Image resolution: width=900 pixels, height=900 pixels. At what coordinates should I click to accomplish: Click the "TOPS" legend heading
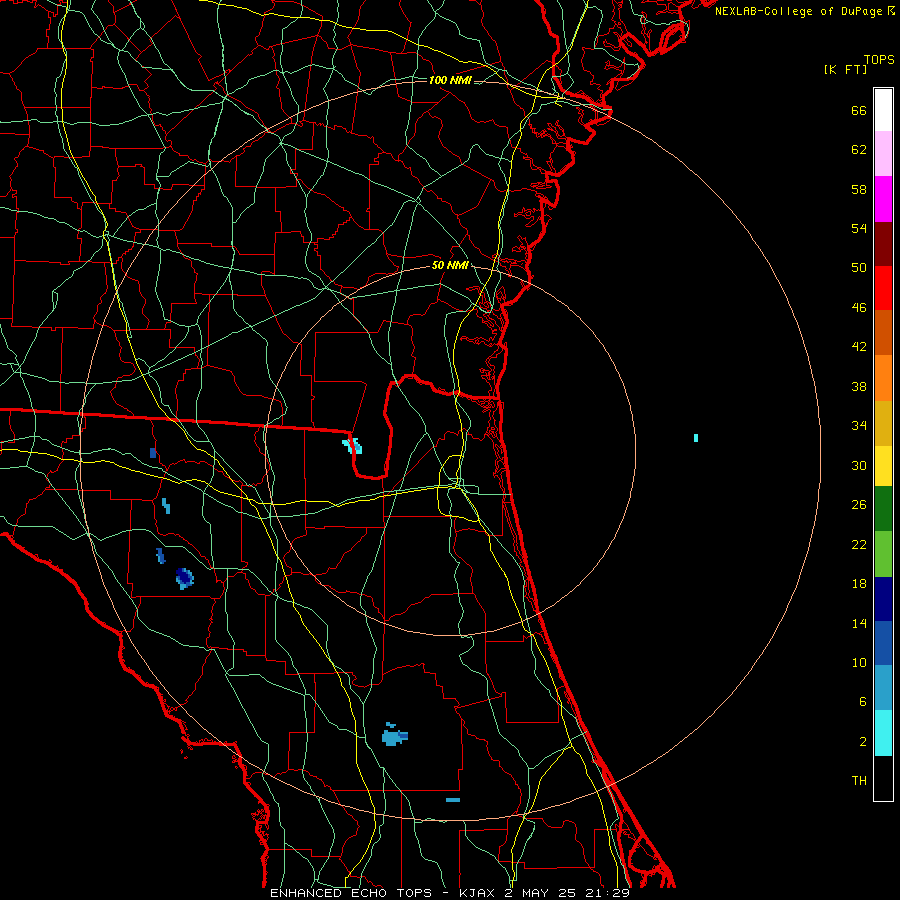point(879,60)
